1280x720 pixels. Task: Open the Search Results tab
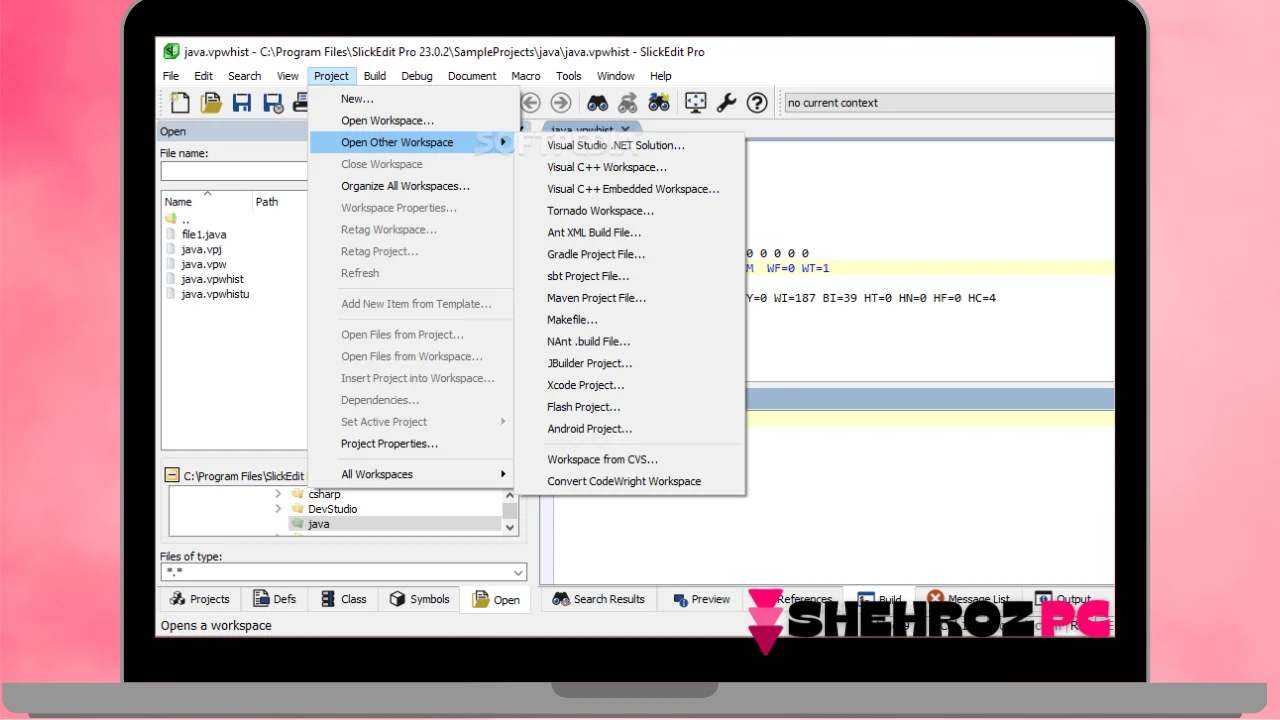coord(598,599)
